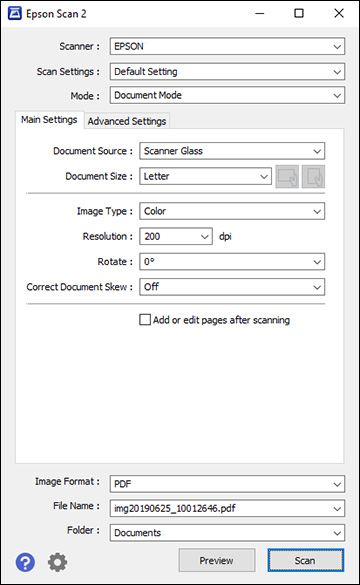360x585 pixels.
Task: Click the File Name field
Action: pyautogui.click(x=227, y=508)
